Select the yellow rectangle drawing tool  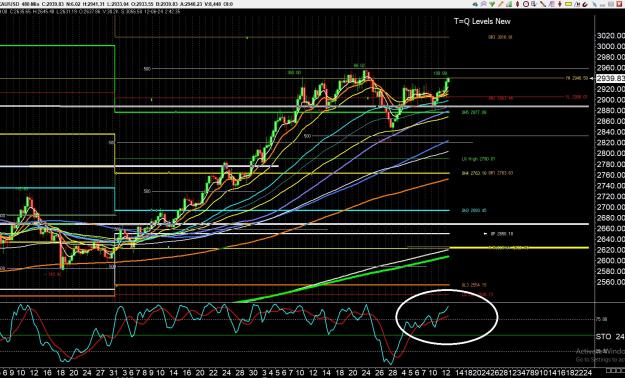[568, 4]
